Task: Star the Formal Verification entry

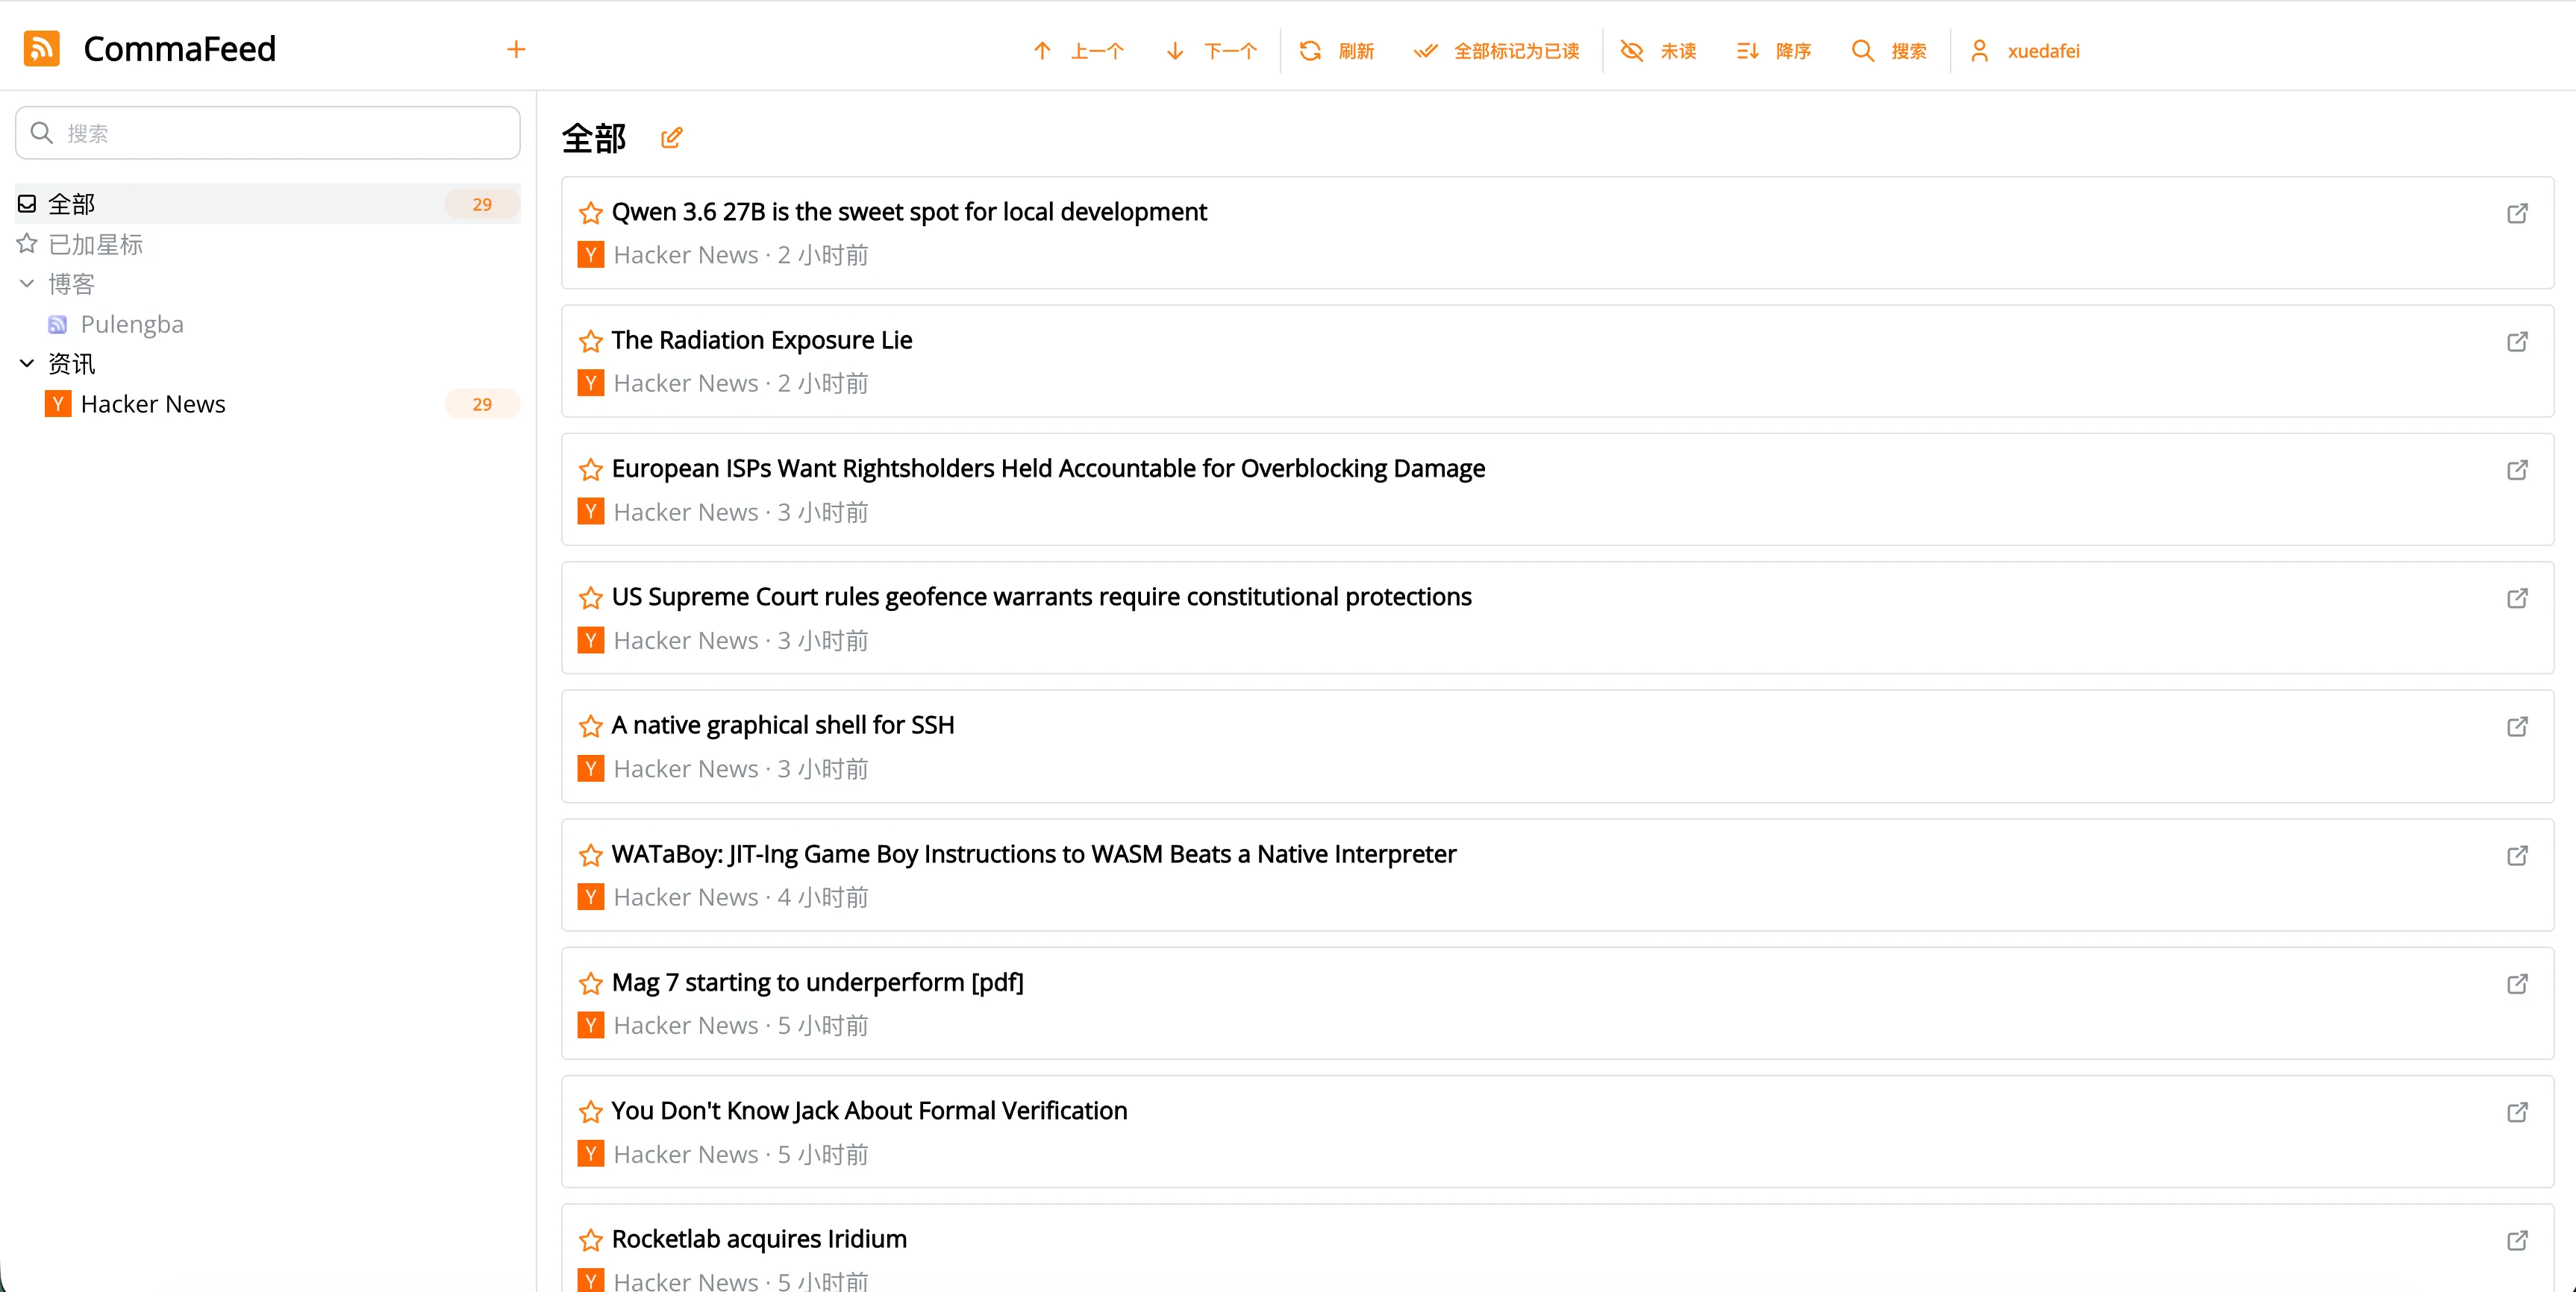Action: [x=591, y=1111]
